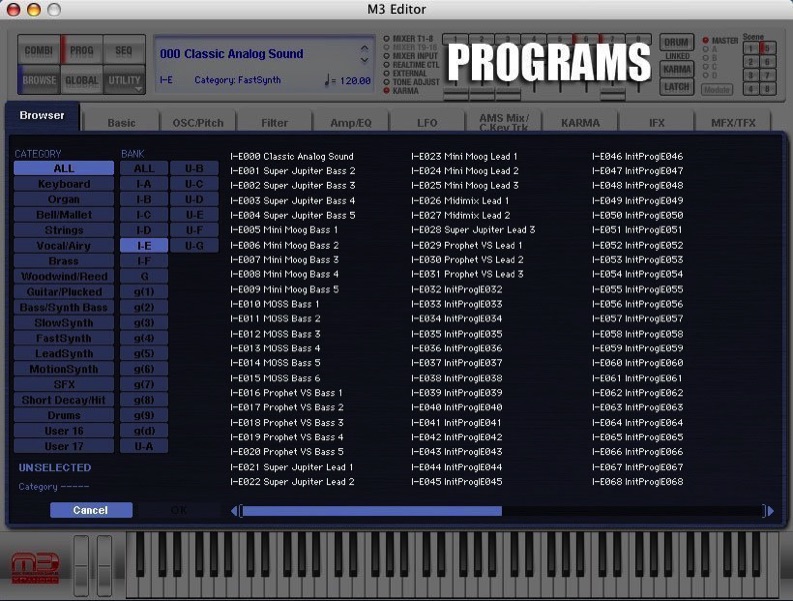Select MIXER T1-8 control assign

[387, 38]
